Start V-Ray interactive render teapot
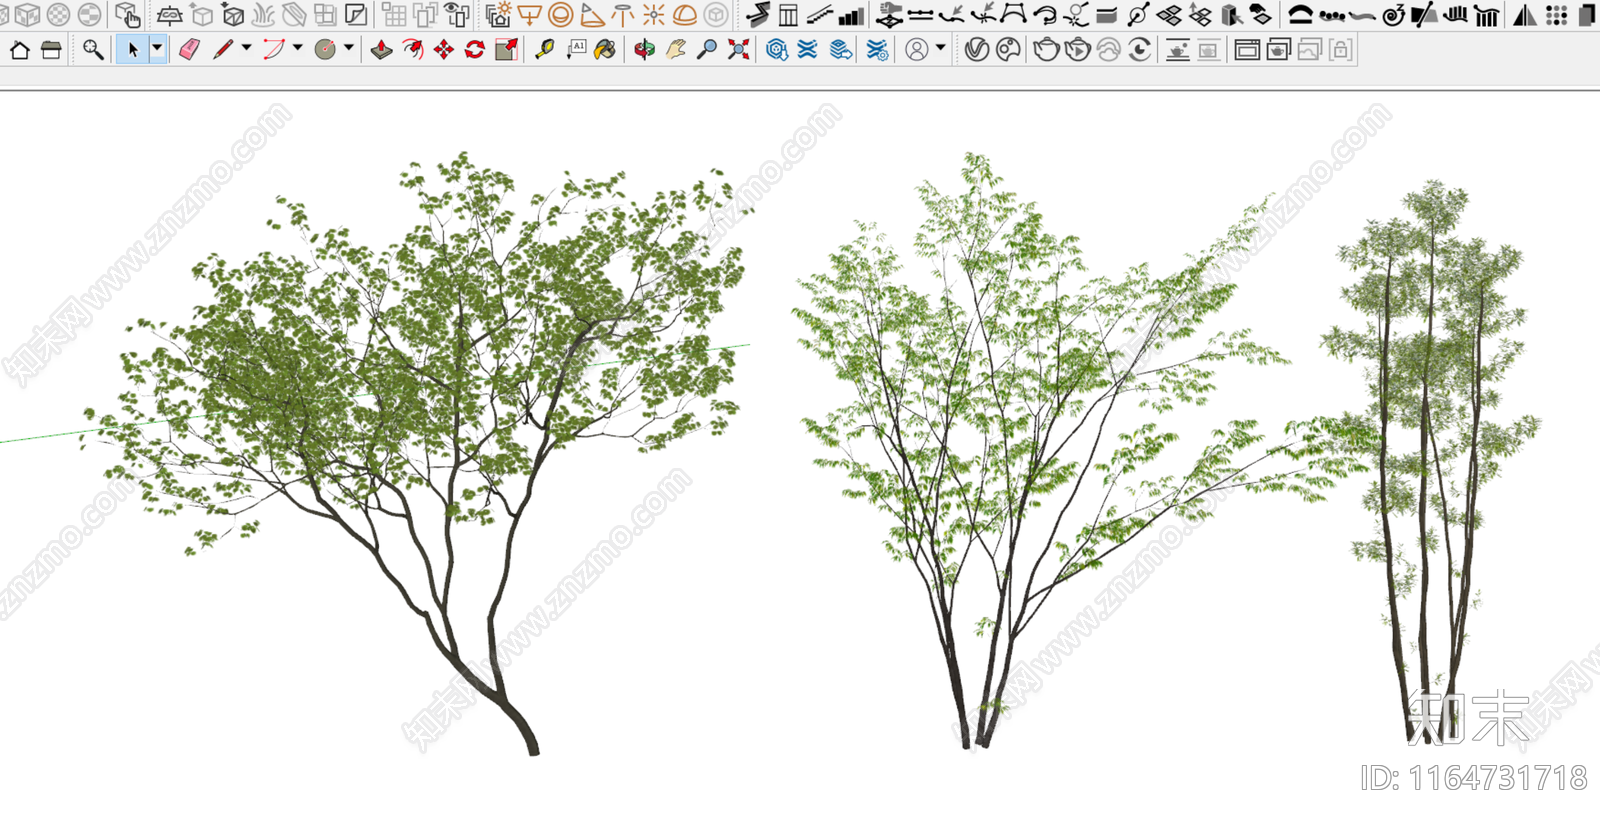The image size is (1600, 817). click(x=1077, y=49)
